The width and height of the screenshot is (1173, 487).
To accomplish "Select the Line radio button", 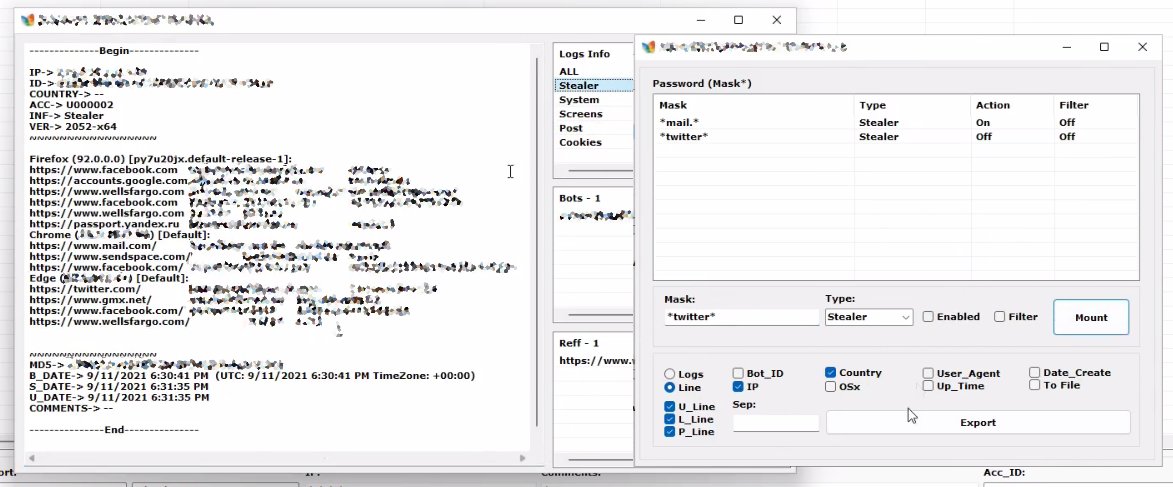I will pos(670,388).
